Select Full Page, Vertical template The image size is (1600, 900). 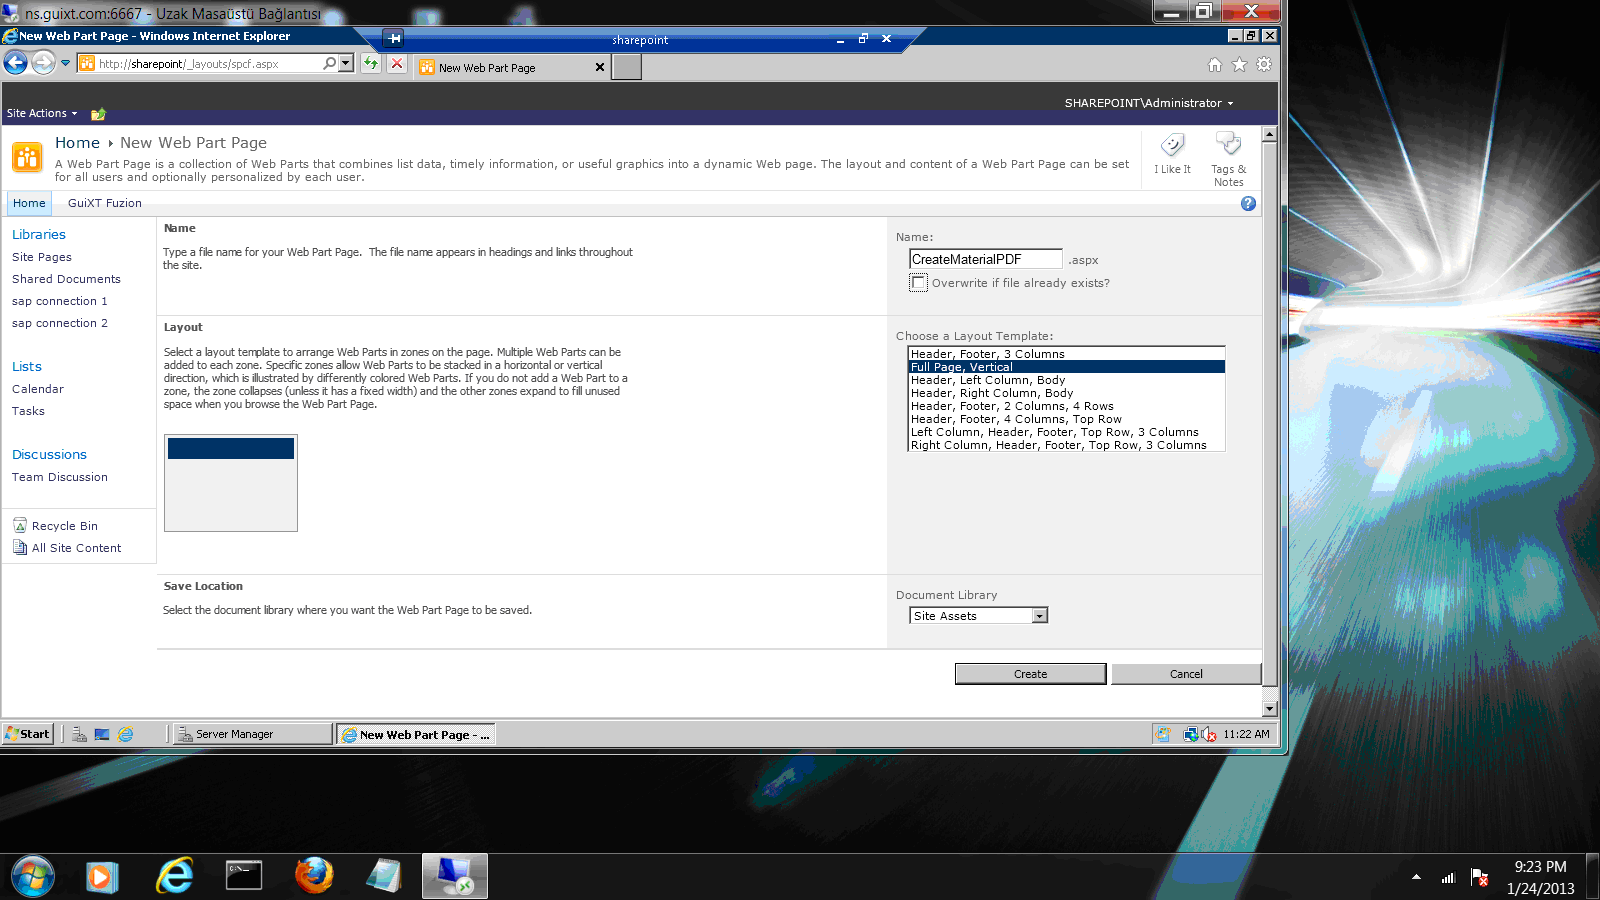(1066, 367)
